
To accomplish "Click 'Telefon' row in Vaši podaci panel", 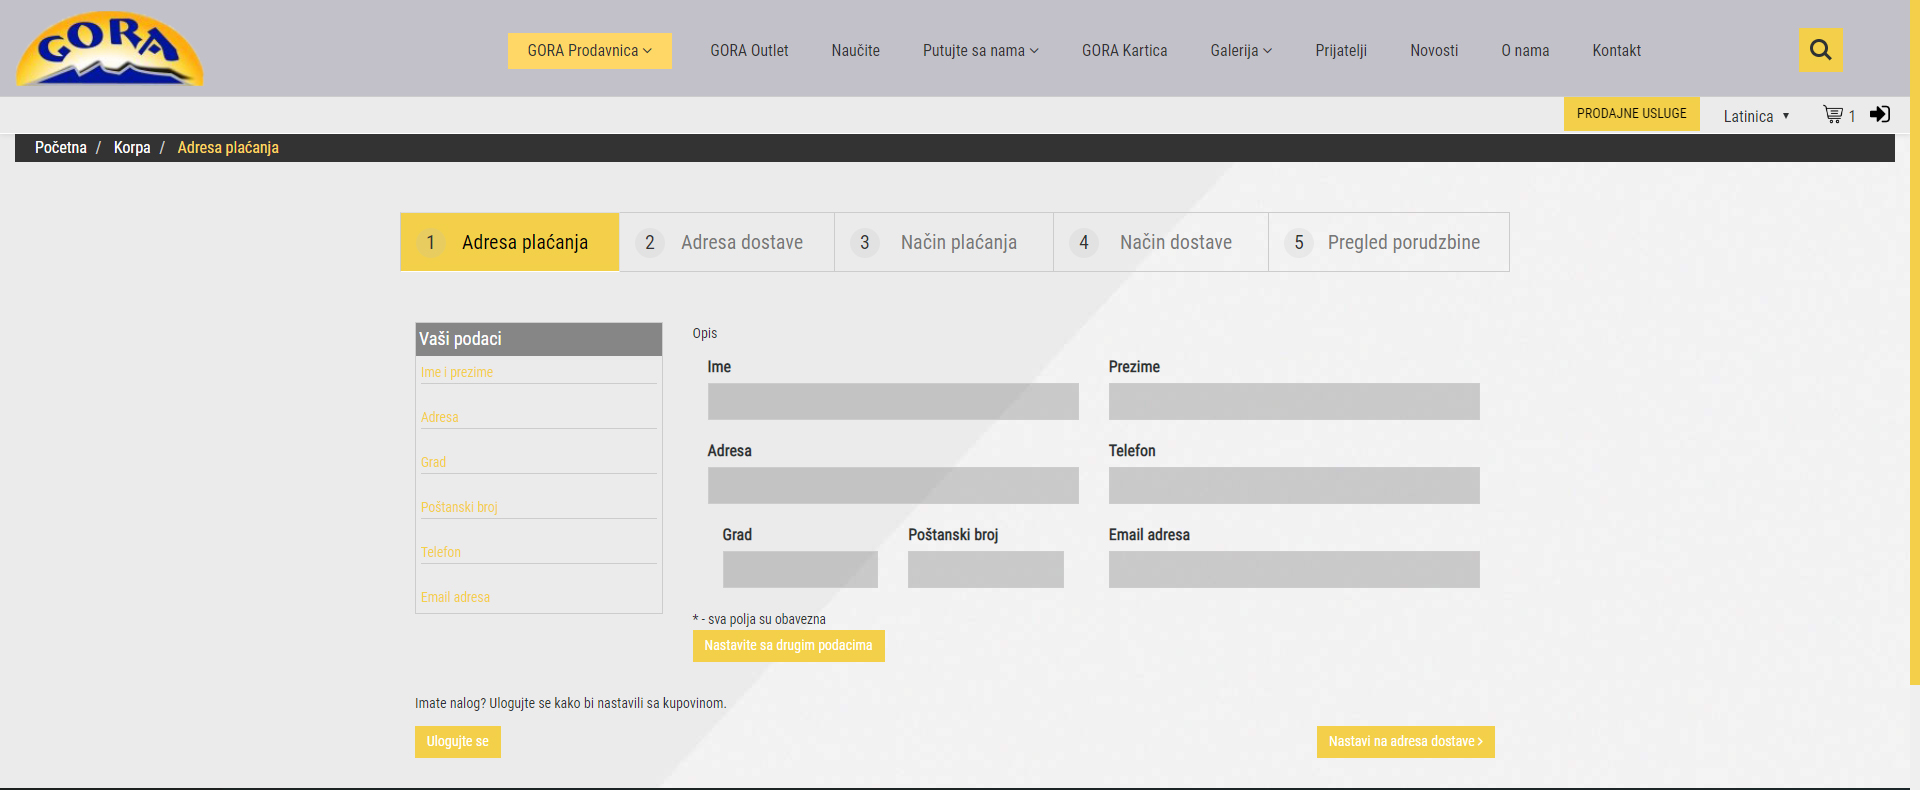I will coord(538,552).
